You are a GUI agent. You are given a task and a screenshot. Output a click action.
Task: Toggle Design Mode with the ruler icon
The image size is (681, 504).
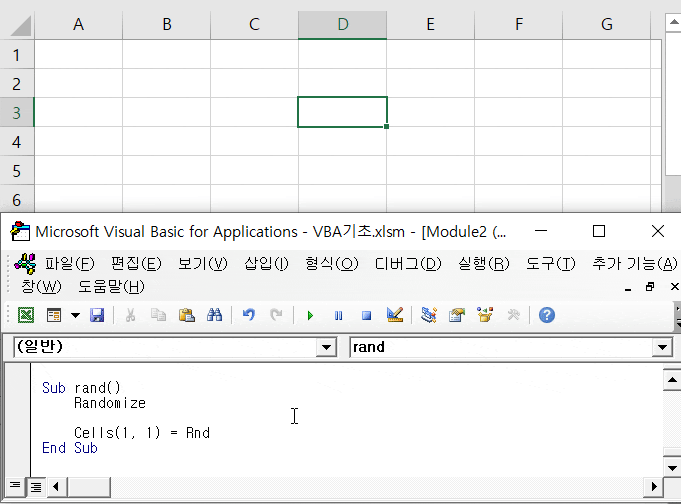(395, 315)
